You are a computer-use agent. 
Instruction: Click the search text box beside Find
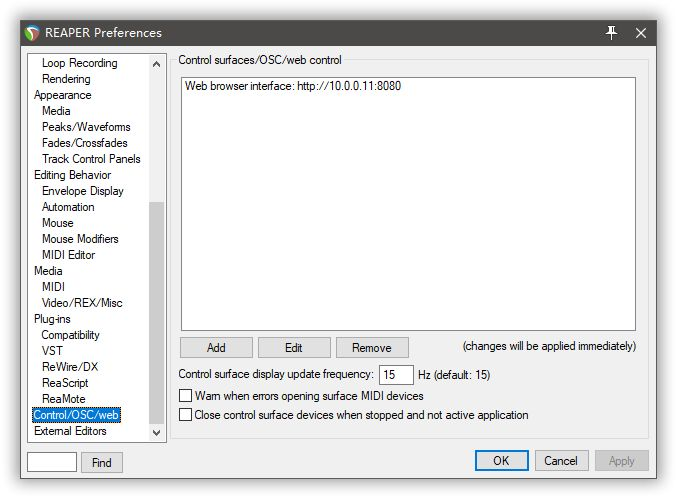coord(52,462)
